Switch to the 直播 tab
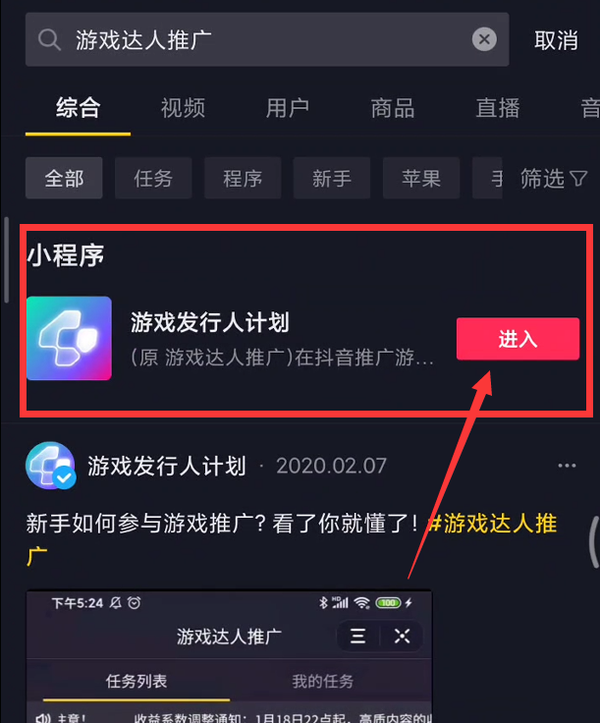This screenshot has width=600, height=723. click(x=498, y=108)
